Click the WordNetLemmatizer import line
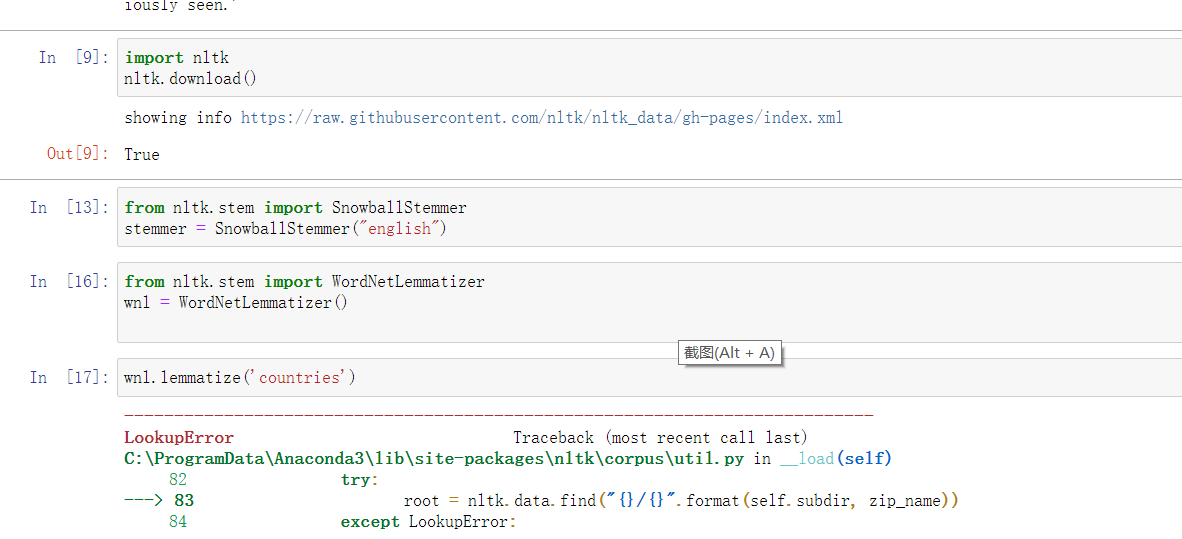Viewport: 1182px width, 539px height. tap(305, 282)
